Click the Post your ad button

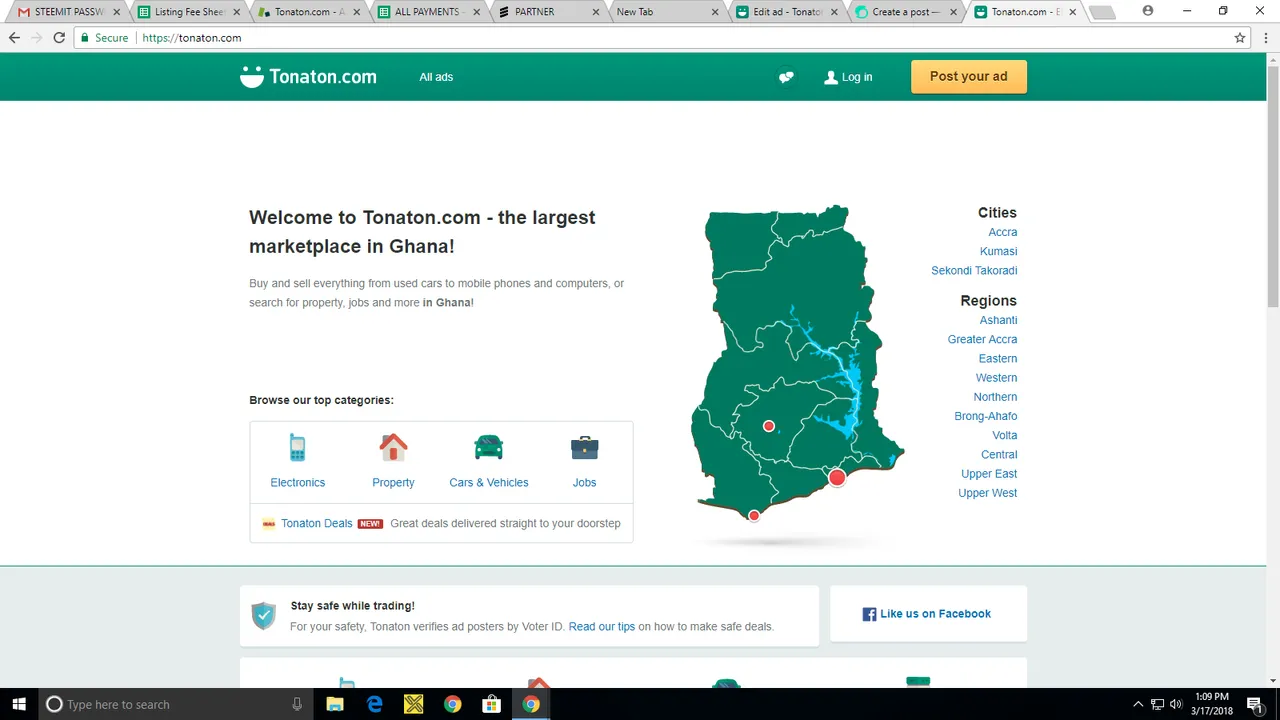point(968,77)
